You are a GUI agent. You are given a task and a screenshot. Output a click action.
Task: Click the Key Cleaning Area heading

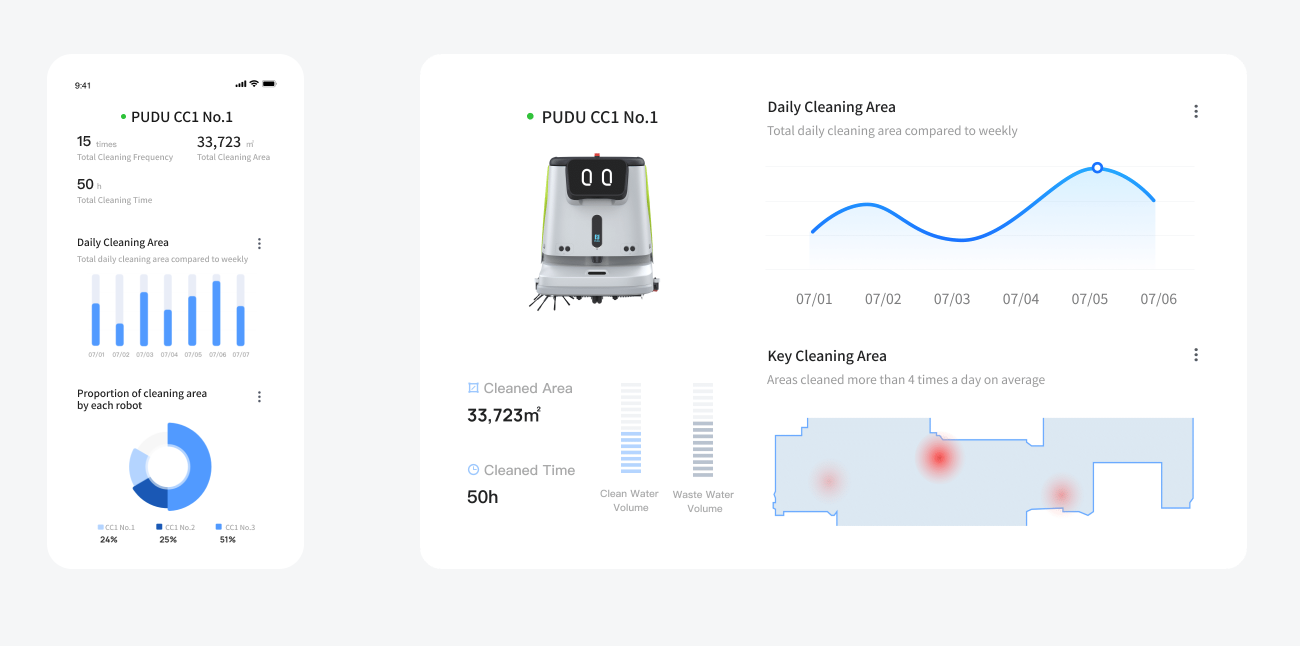point(827,356)
